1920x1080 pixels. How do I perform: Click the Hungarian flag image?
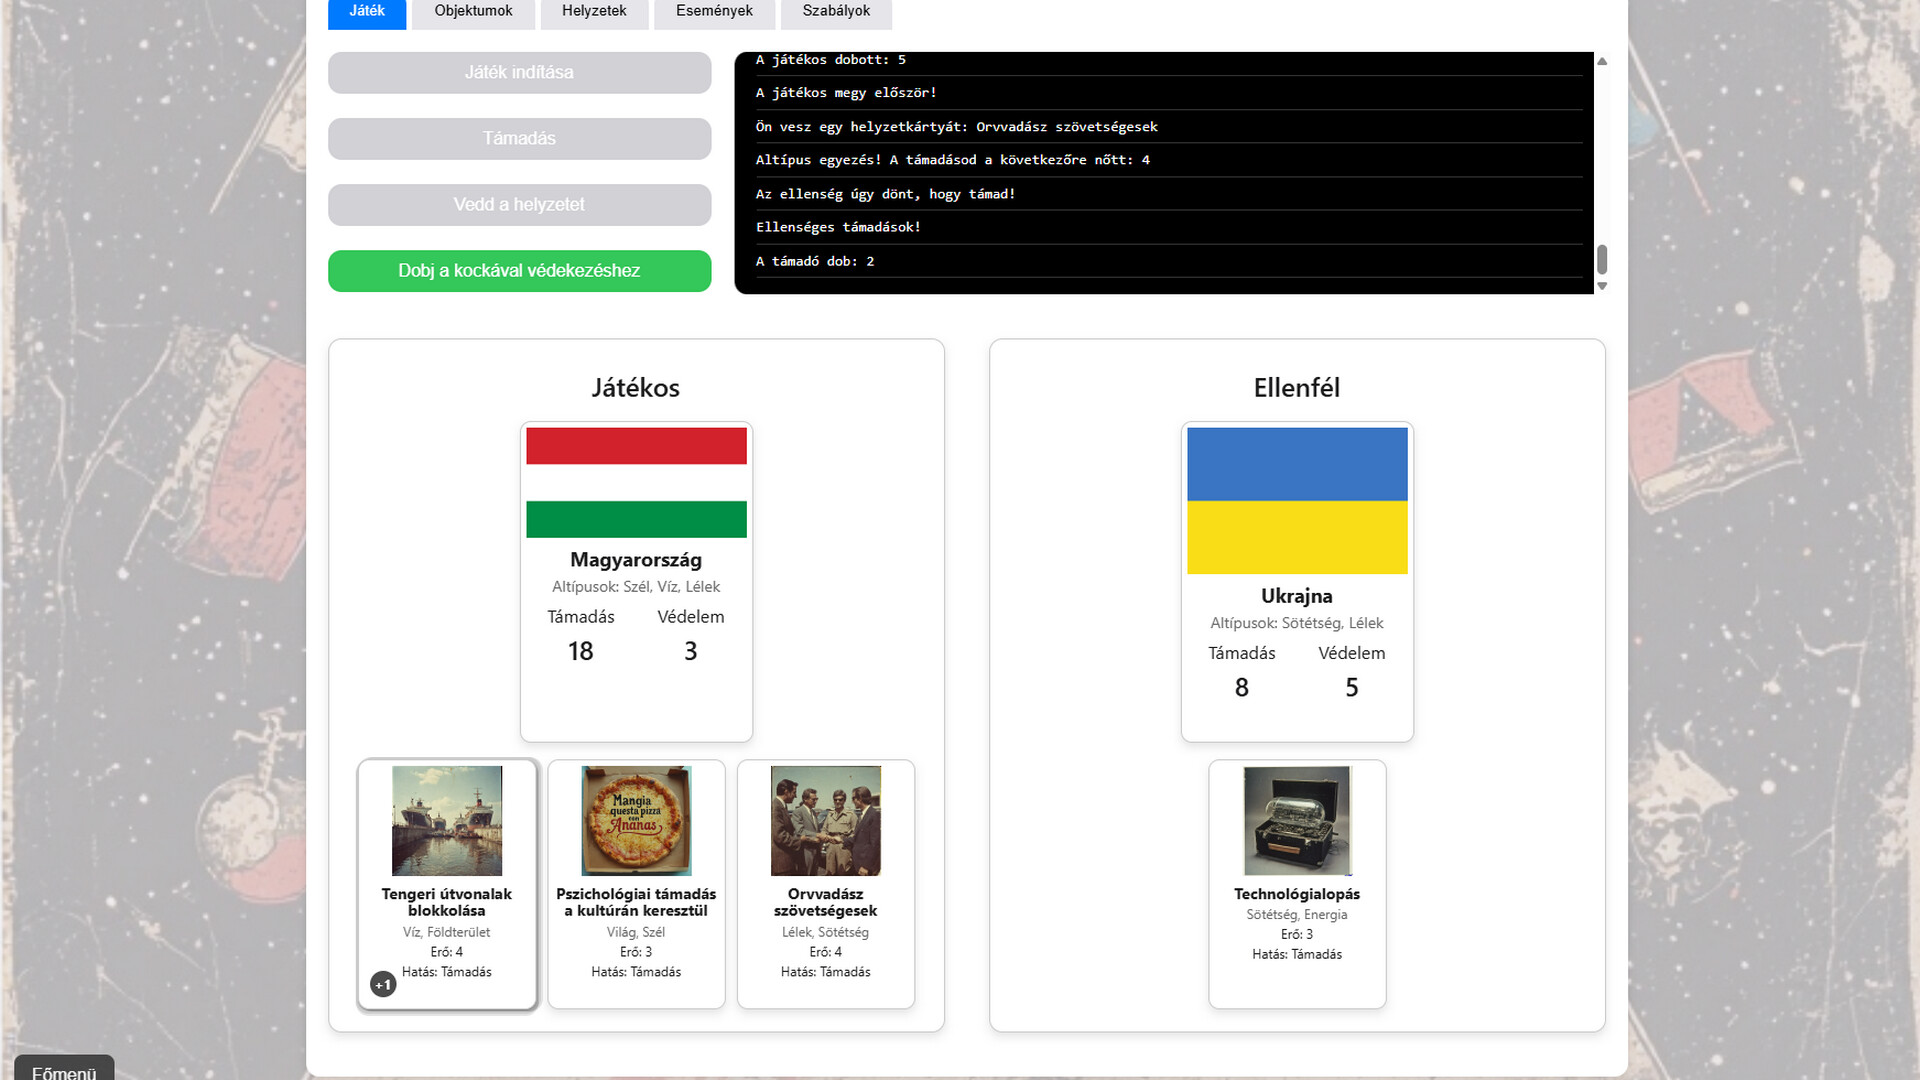(x=636, y=482)
